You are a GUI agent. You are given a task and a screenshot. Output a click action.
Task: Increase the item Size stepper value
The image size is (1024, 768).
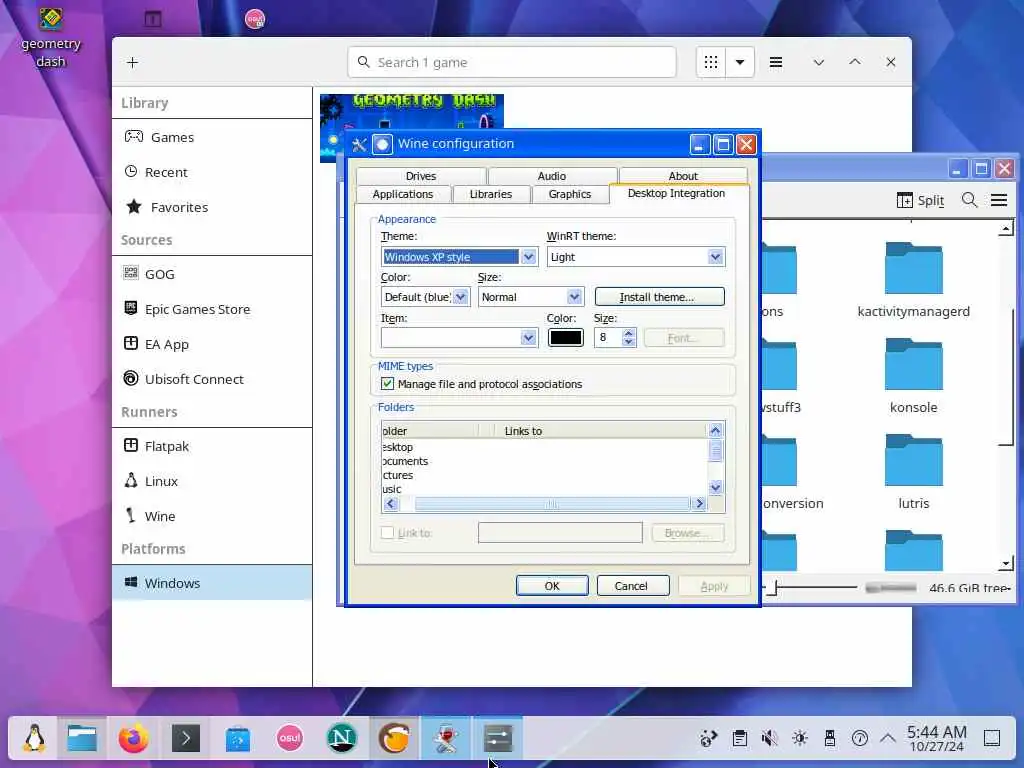[629, 333]
